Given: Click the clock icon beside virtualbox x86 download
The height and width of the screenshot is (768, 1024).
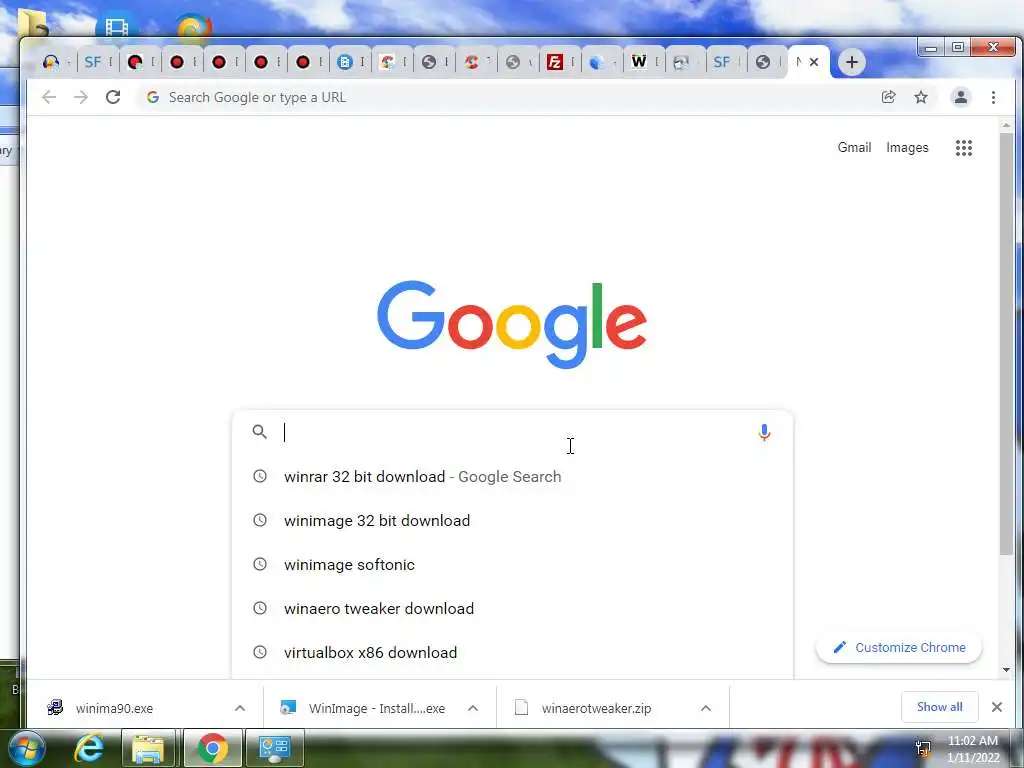Looking at the screenshot, I should pos(260,652).
